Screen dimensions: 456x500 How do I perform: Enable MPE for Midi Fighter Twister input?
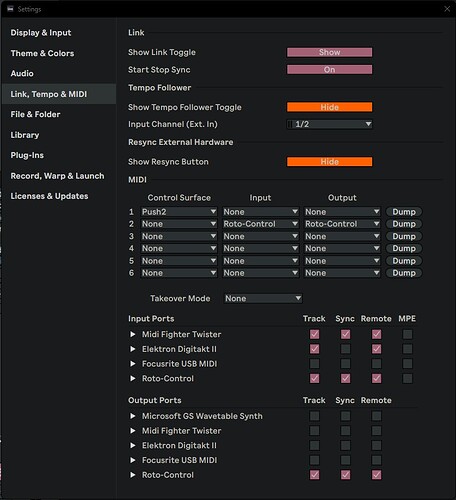coord(407,334)
